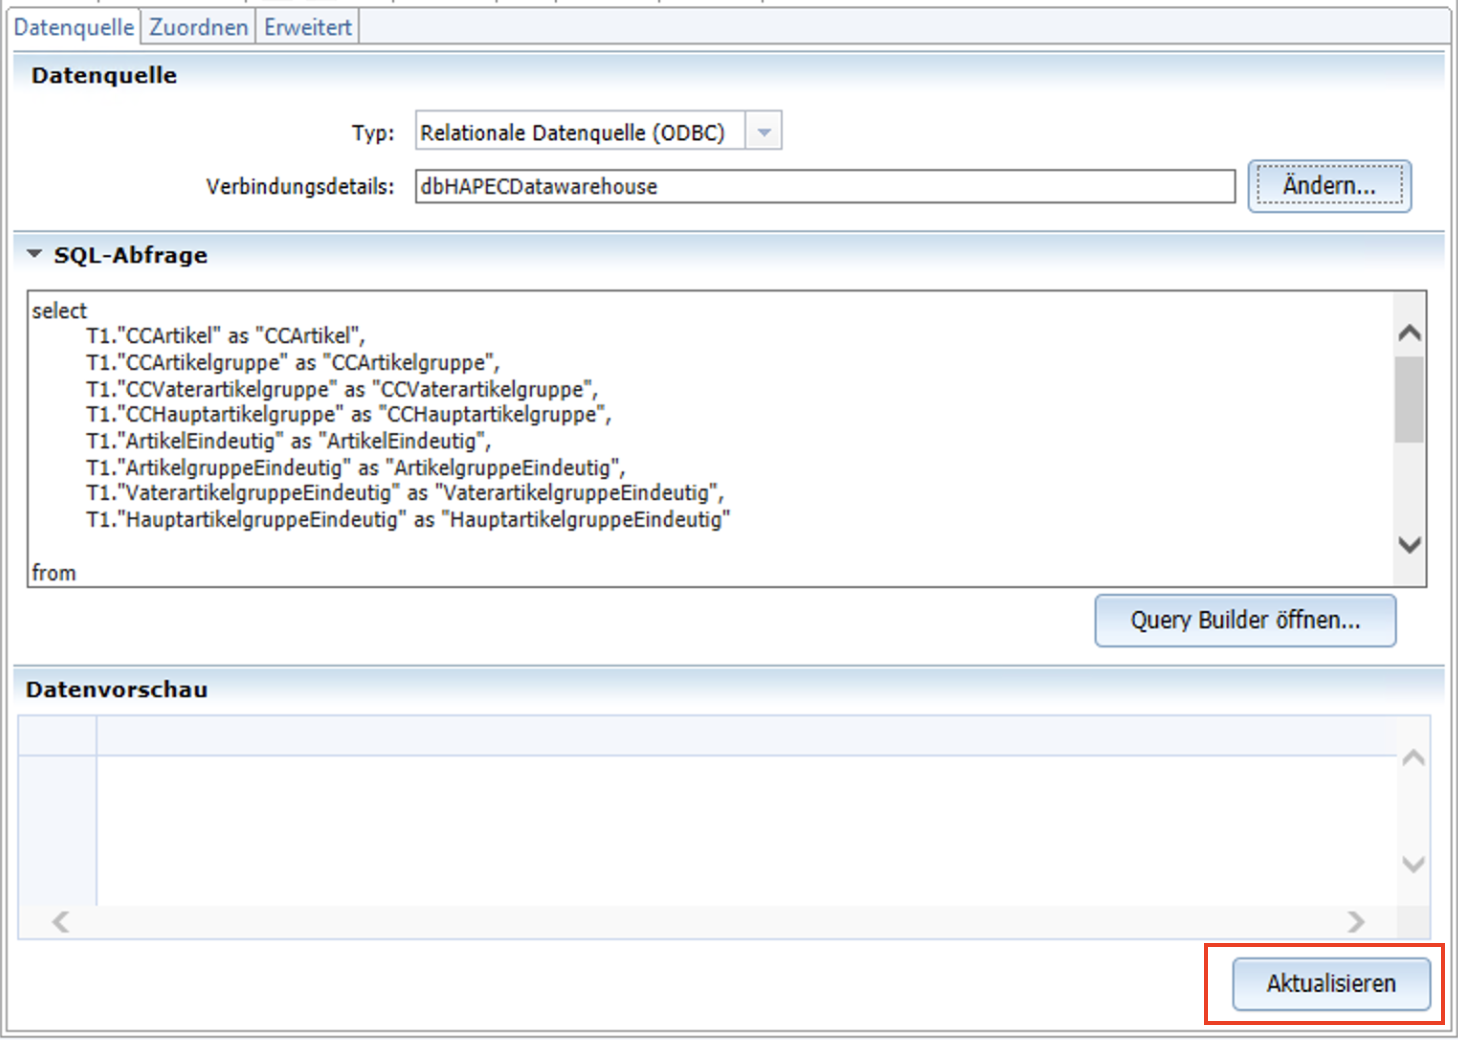The height and width of the screenshot is (1040, 1458).
Task: Collapse the SQL-Abfrage section triangle
Action: (x=35, y=255)
